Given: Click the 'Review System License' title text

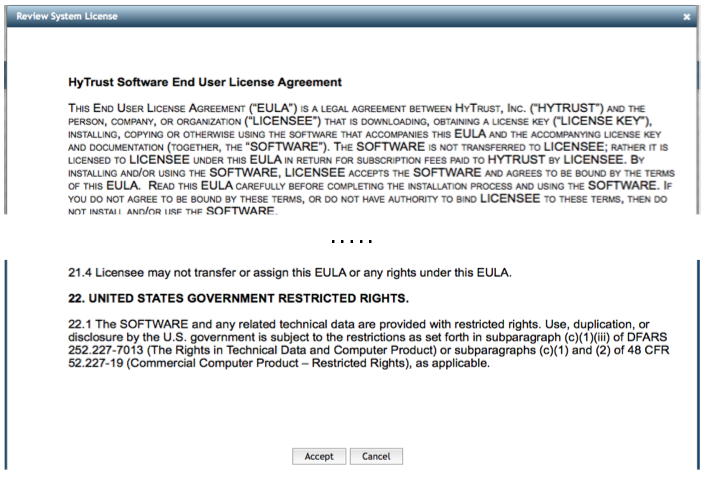Looking at the screenshot, I should [67, 16].
